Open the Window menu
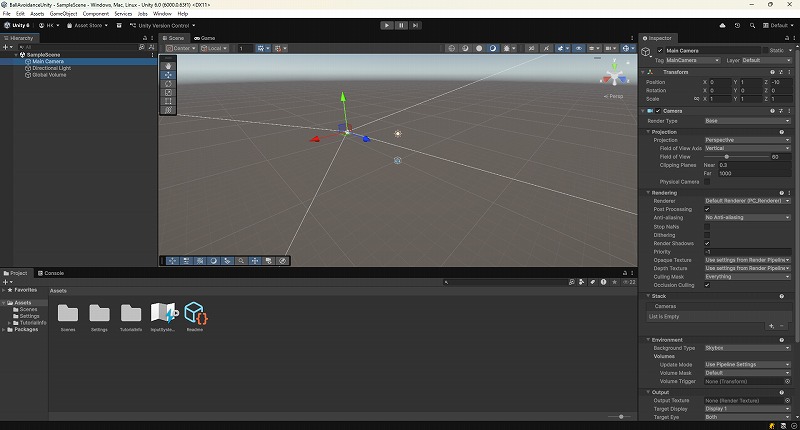 click(x=162, y=14)
